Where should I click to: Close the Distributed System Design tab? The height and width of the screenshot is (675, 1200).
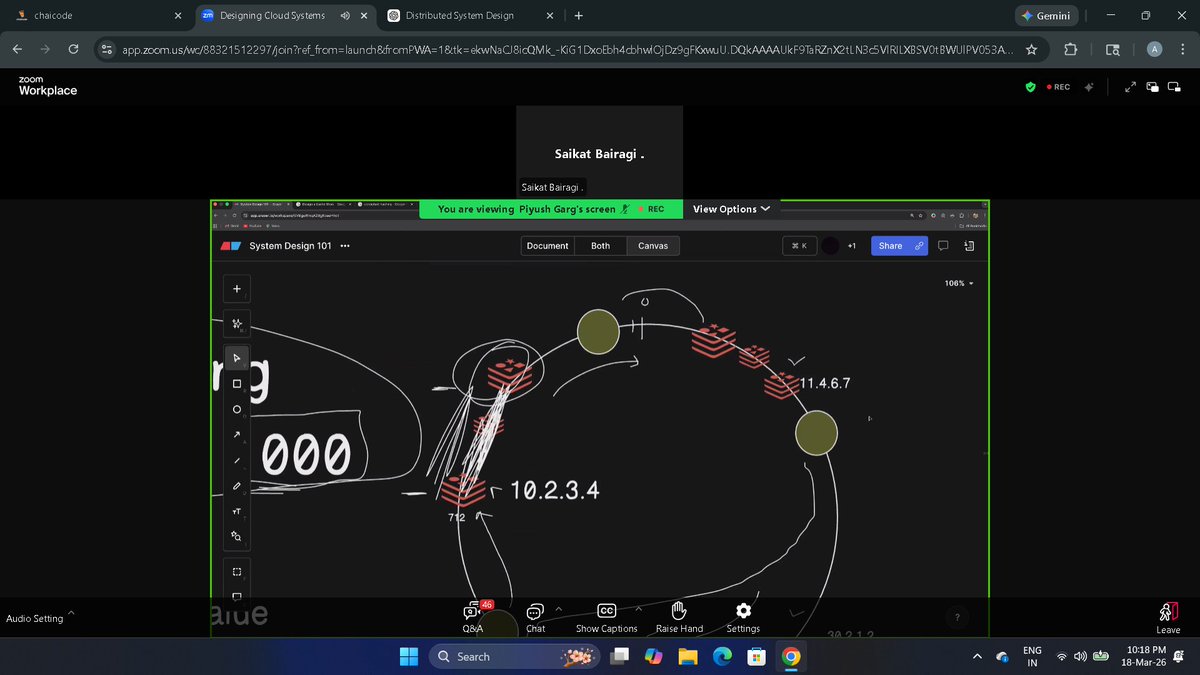pyautogui.click(x=548, y=15)
